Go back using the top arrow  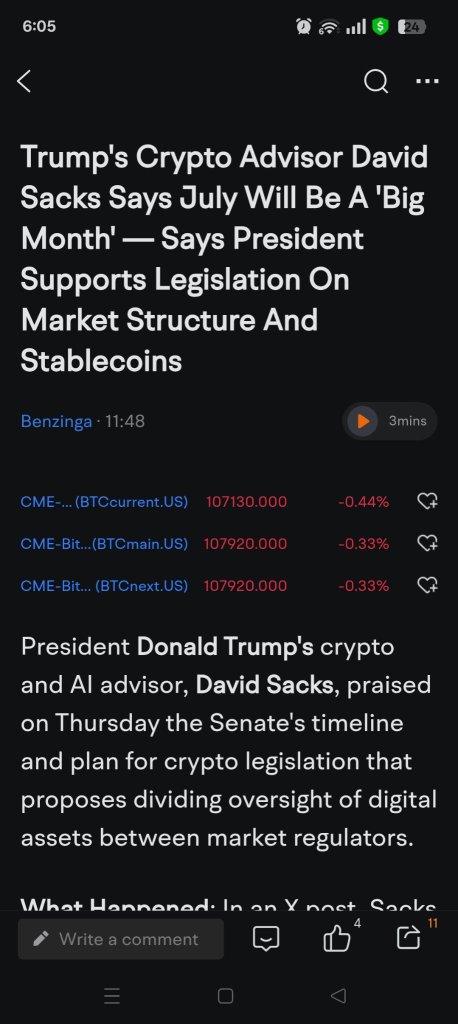tap(24, 82)
